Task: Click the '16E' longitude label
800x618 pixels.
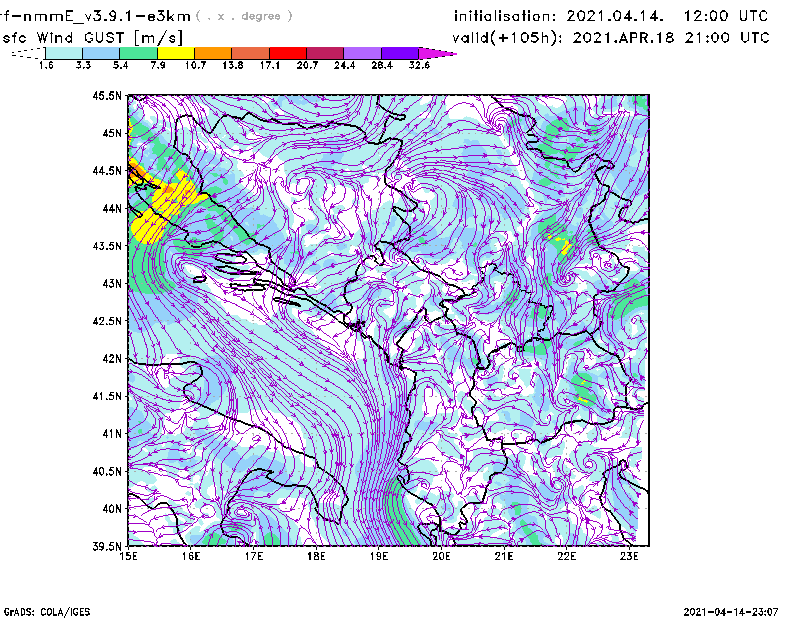Action: [191, 556]
